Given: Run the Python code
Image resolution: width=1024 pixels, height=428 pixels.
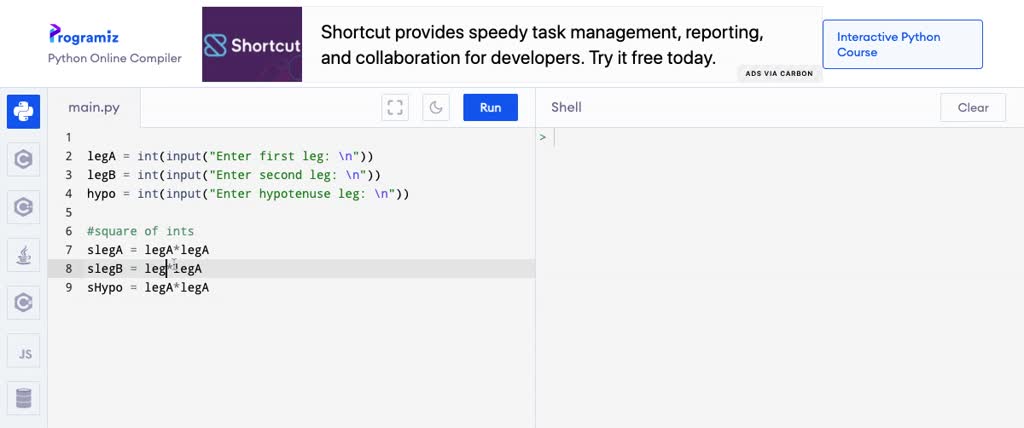Looking at the screenshot, I should (x=490, y=108).
